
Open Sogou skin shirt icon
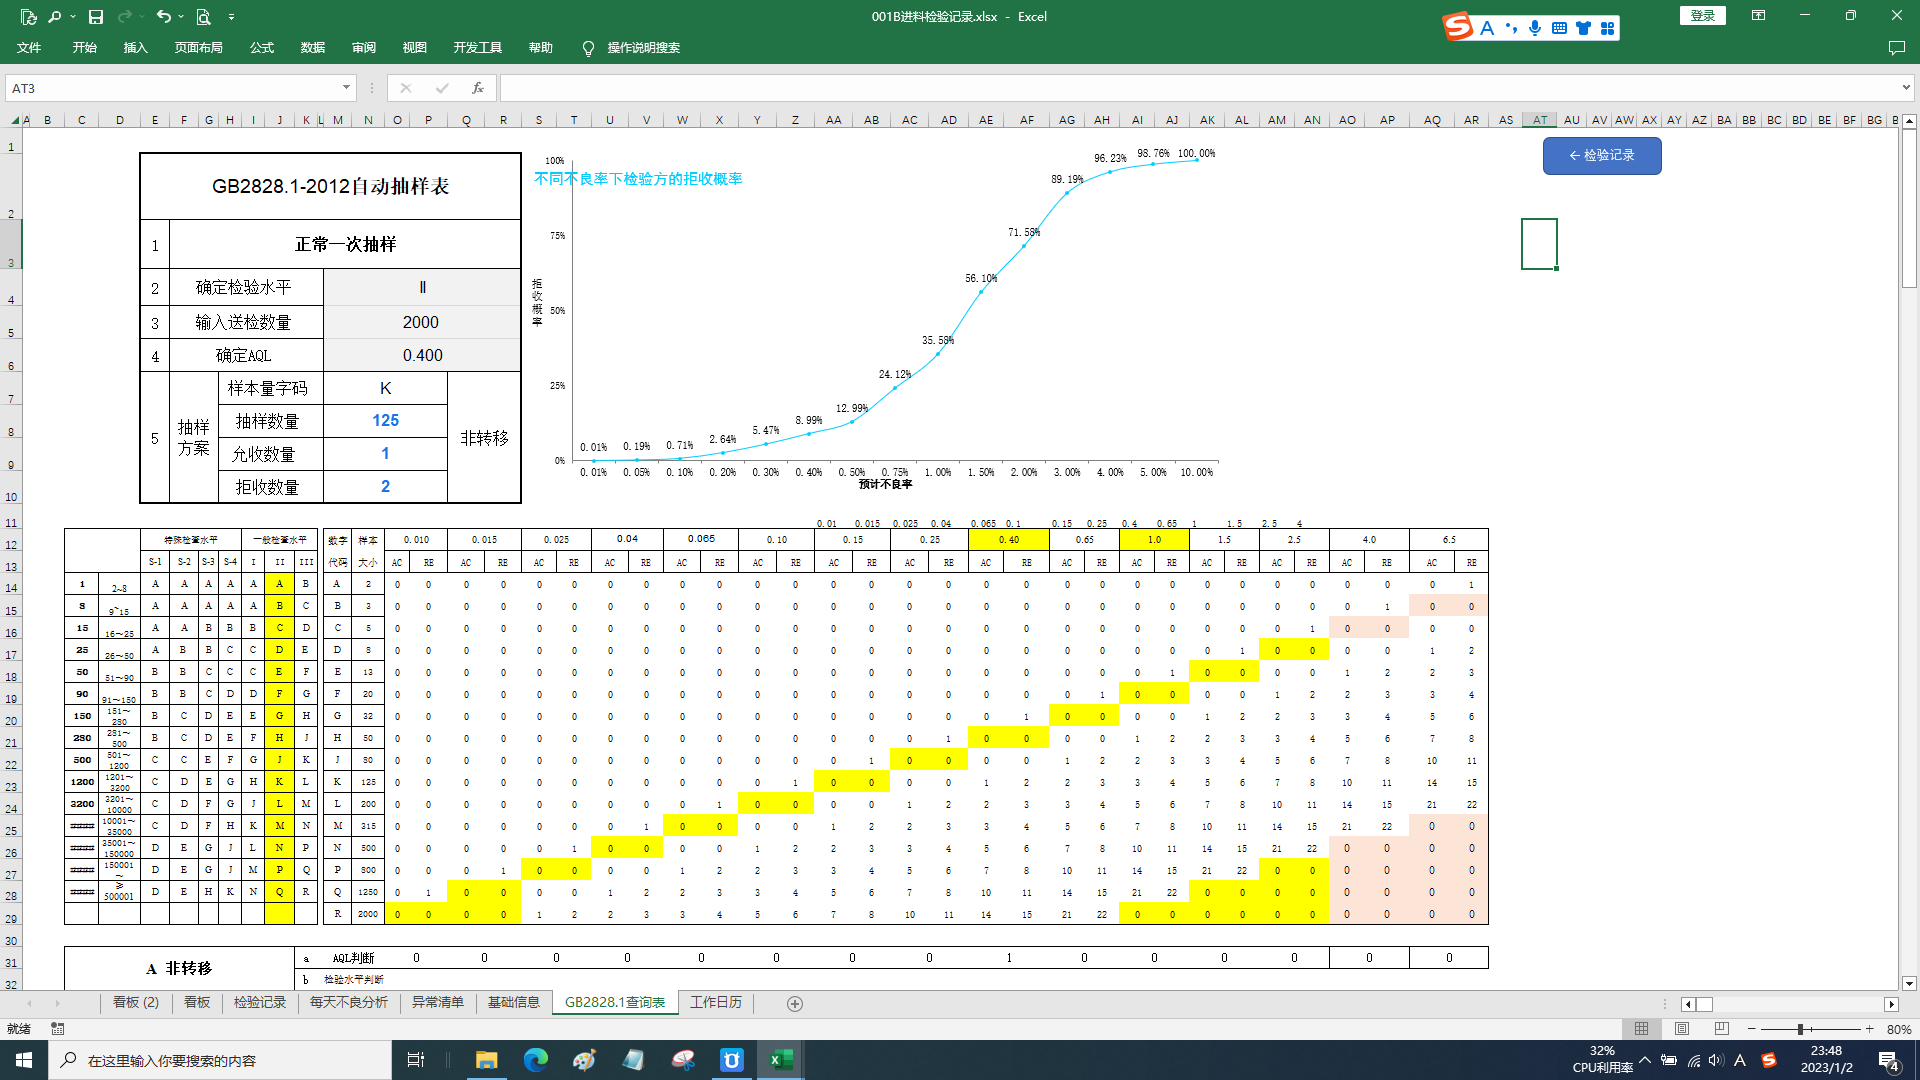coord(1583,28)
